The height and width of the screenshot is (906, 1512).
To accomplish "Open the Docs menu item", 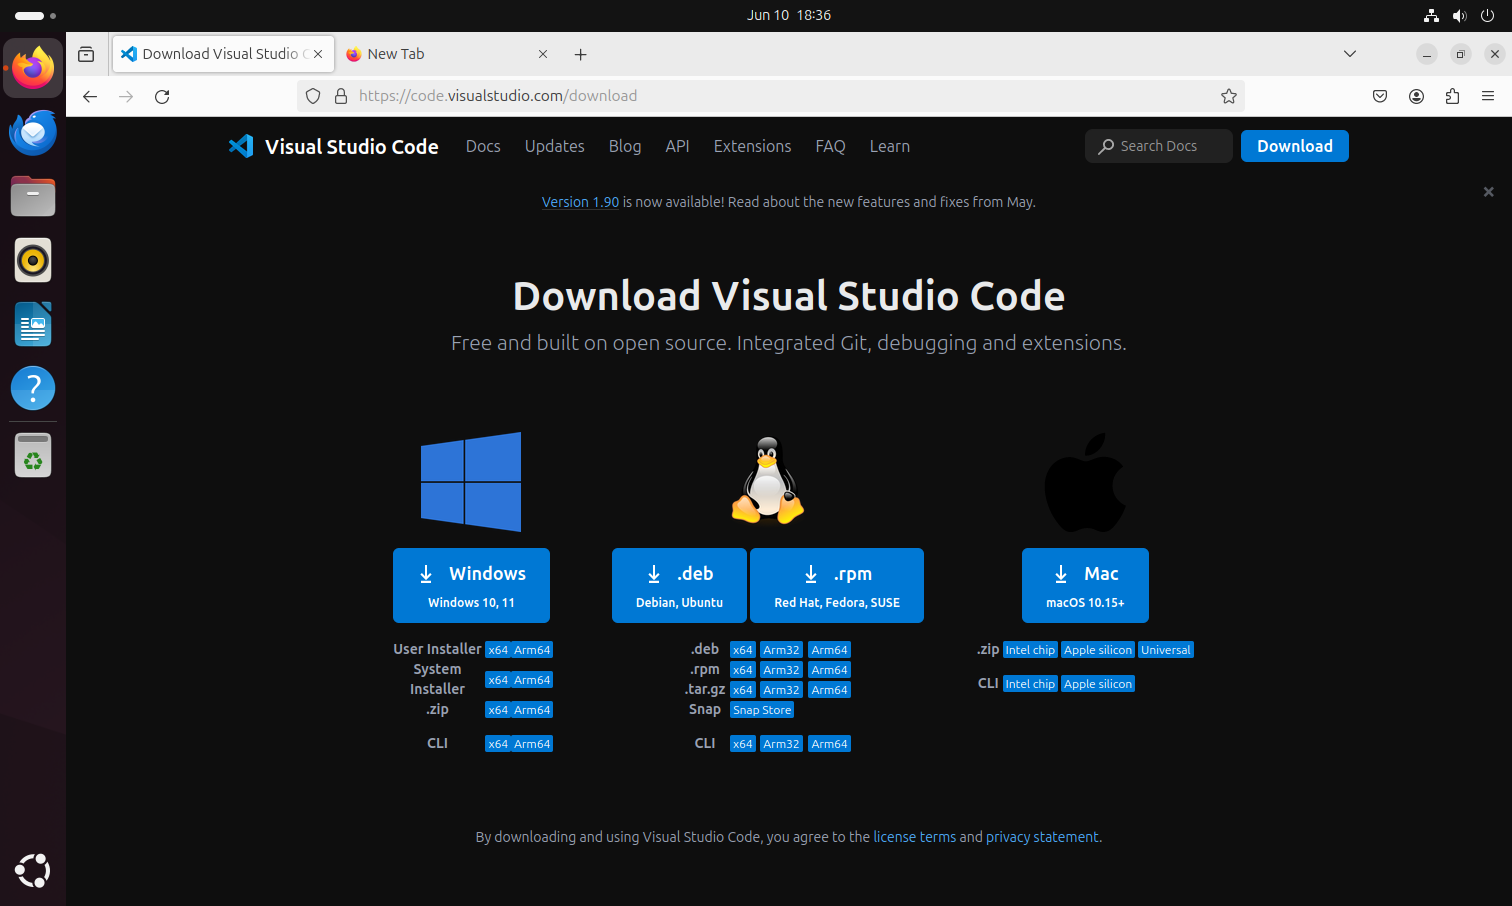I will pyautogui.click(x=483, y=146).
